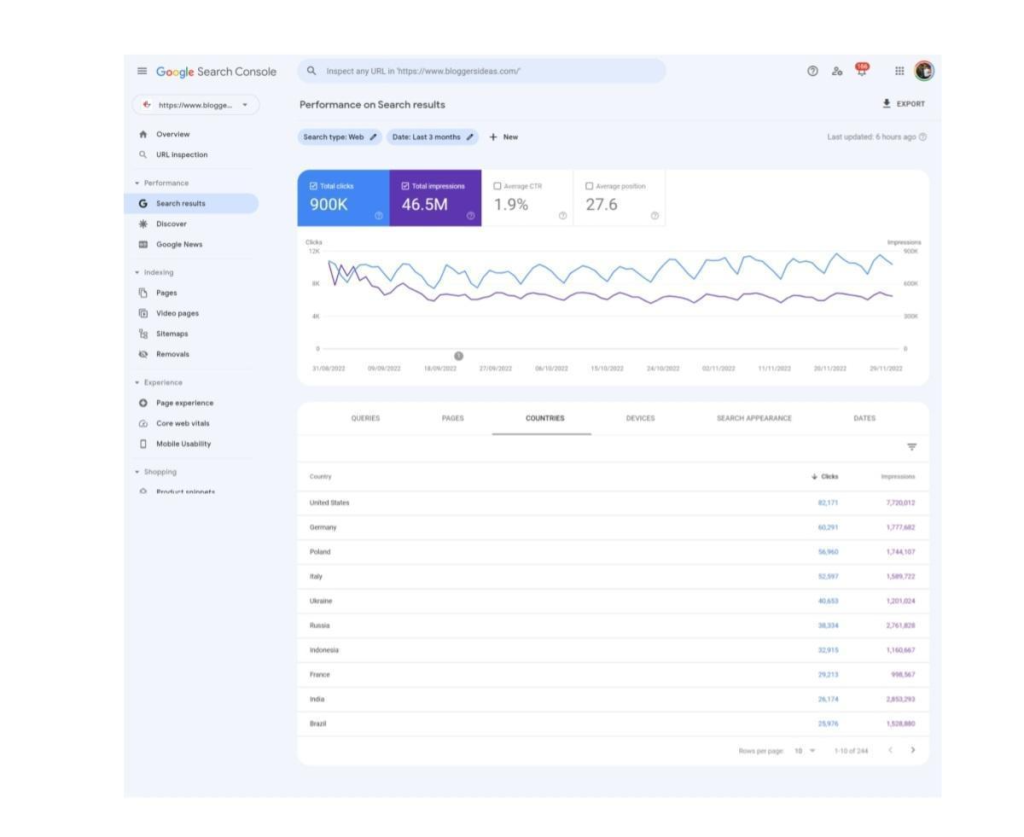
Task: Click the Google News icon
Action: click(143, 244)
